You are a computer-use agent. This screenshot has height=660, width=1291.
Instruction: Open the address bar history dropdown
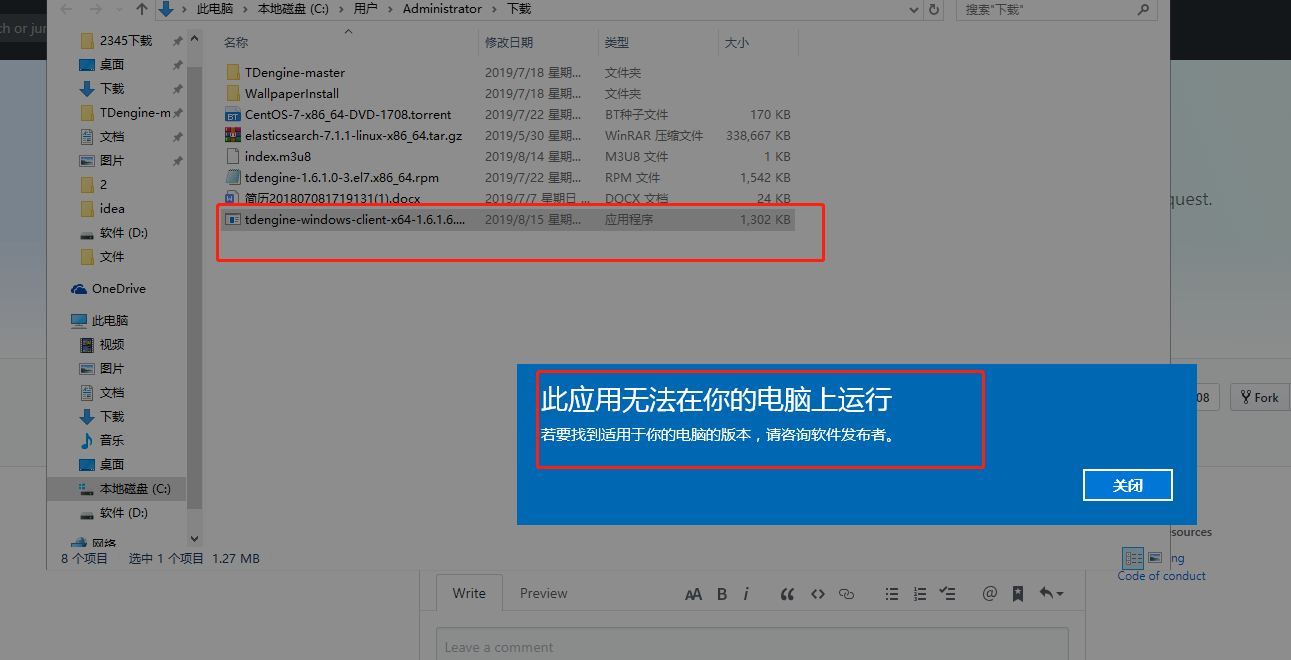[x=913, y=9]
